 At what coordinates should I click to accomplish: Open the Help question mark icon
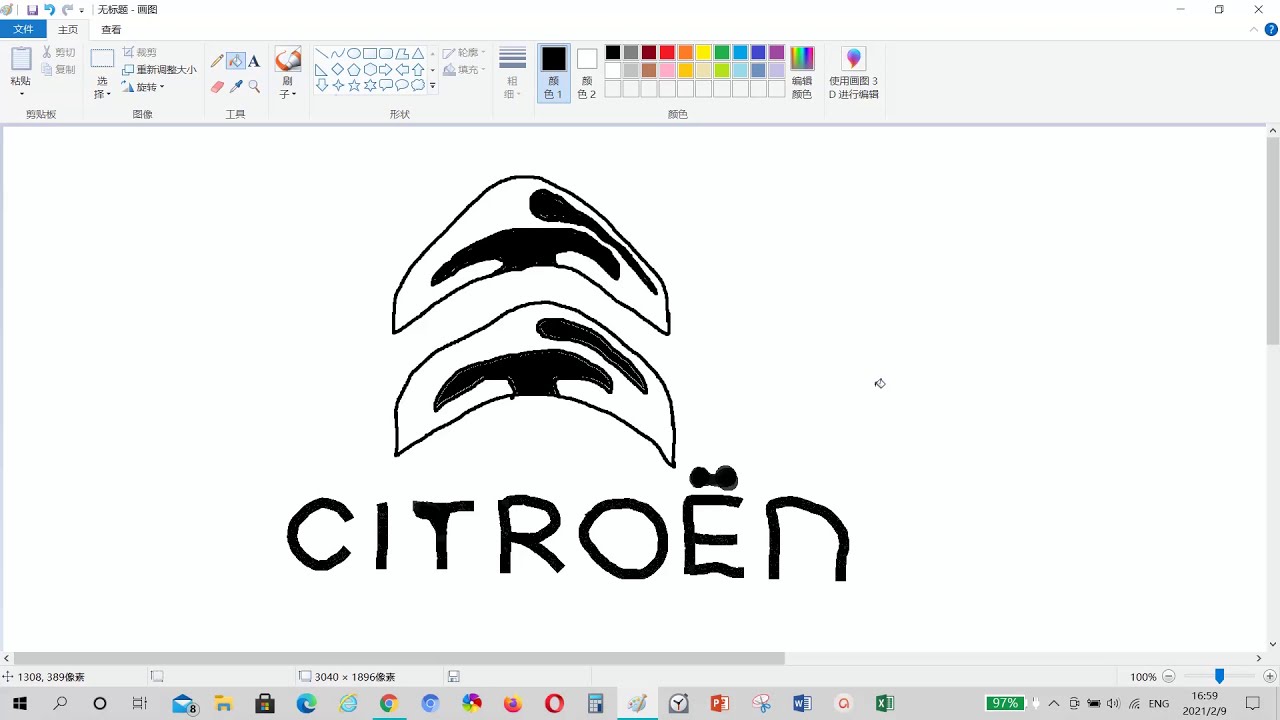click(x=1271, y=30)
